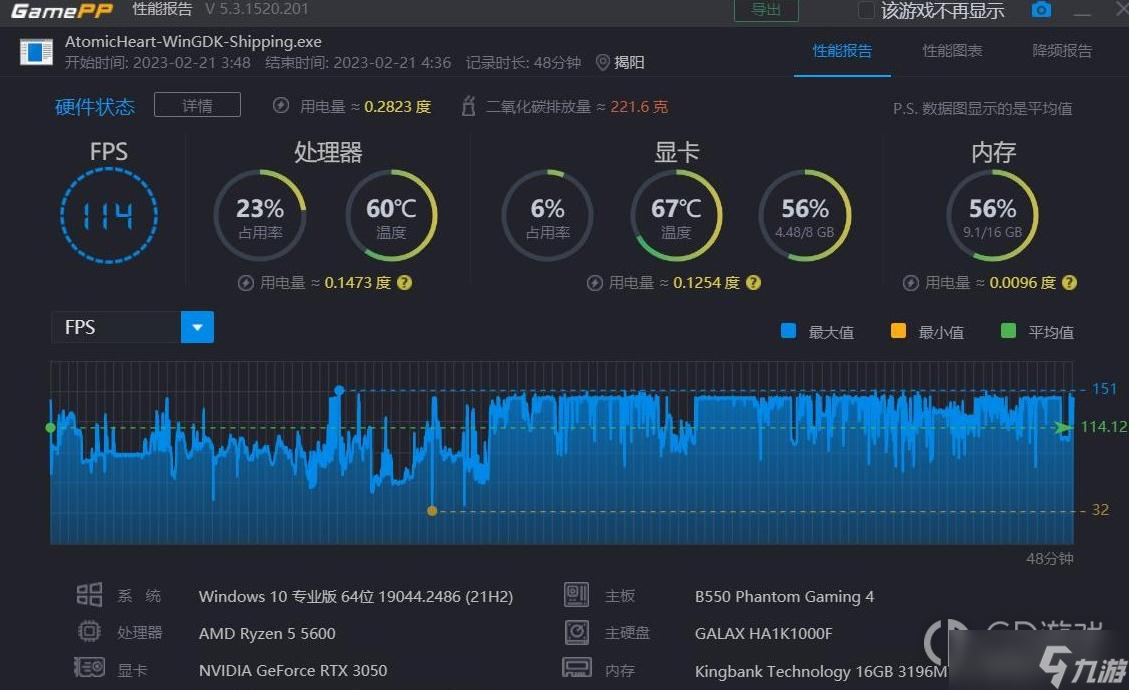The image size is (1129, 690).
Task: Click the GPU usage 6% gauge
Action: pyautogui.click(x=547, y=215)
